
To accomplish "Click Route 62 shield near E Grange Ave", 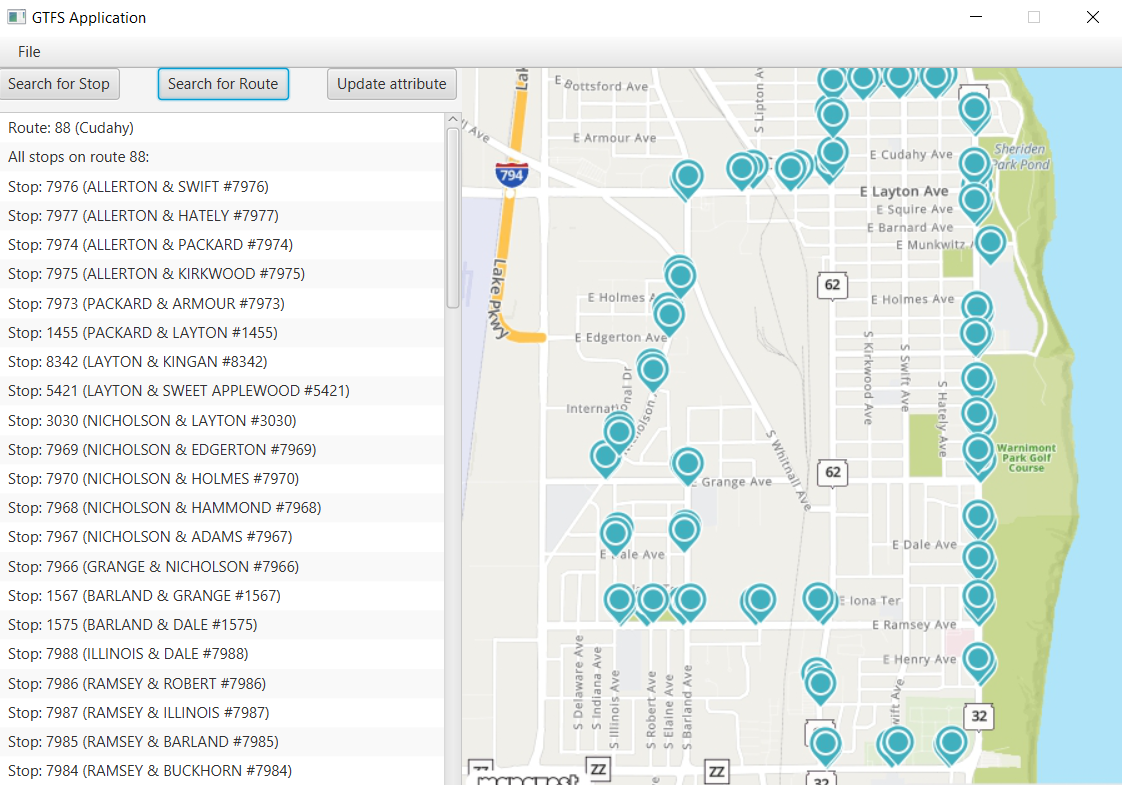I will [x=832, y=472].
